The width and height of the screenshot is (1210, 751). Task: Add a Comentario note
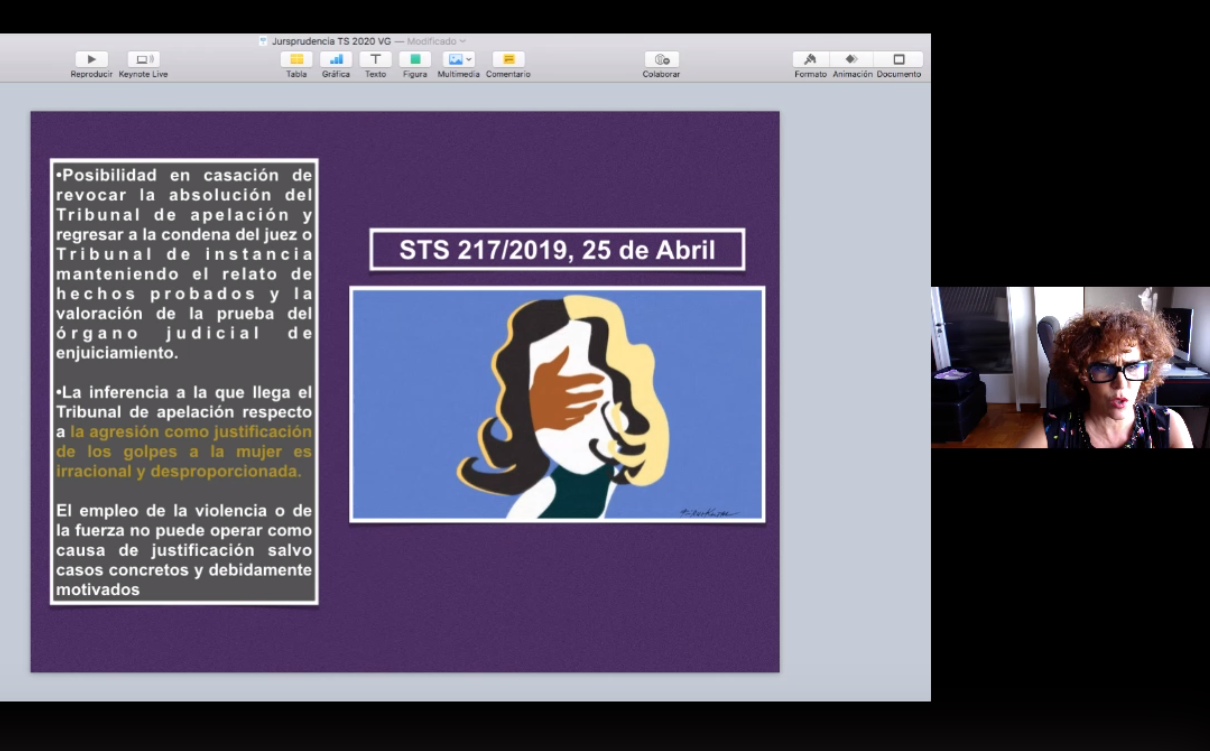(x=508, y=60)
